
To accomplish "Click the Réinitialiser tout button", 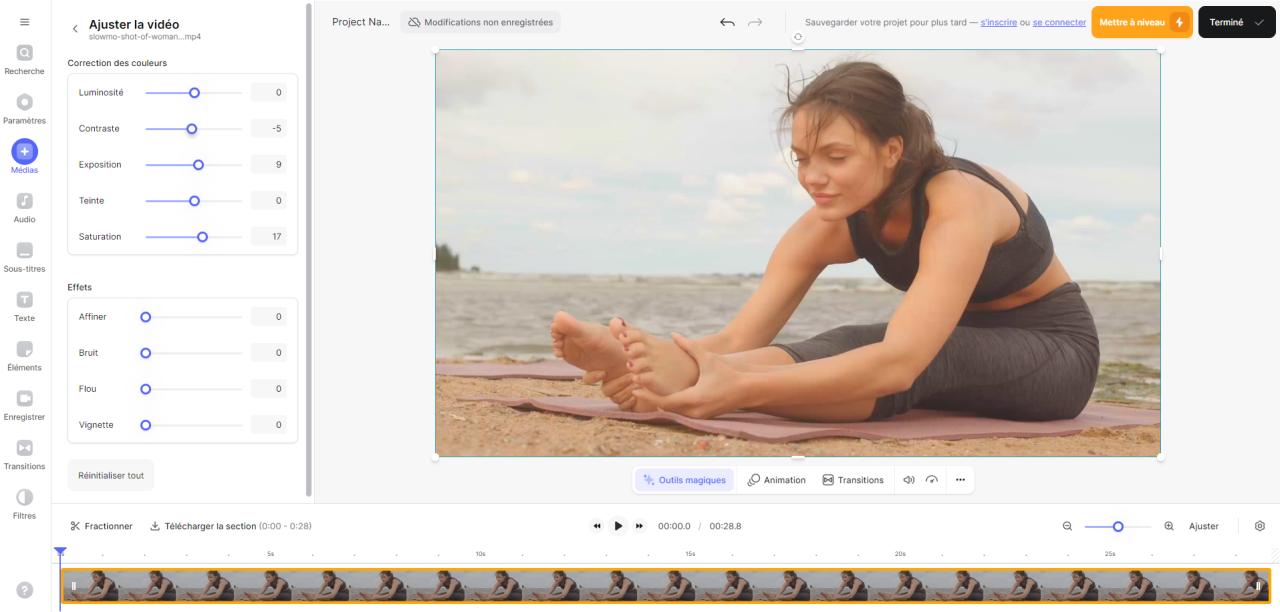I will [x=110, y=474].
